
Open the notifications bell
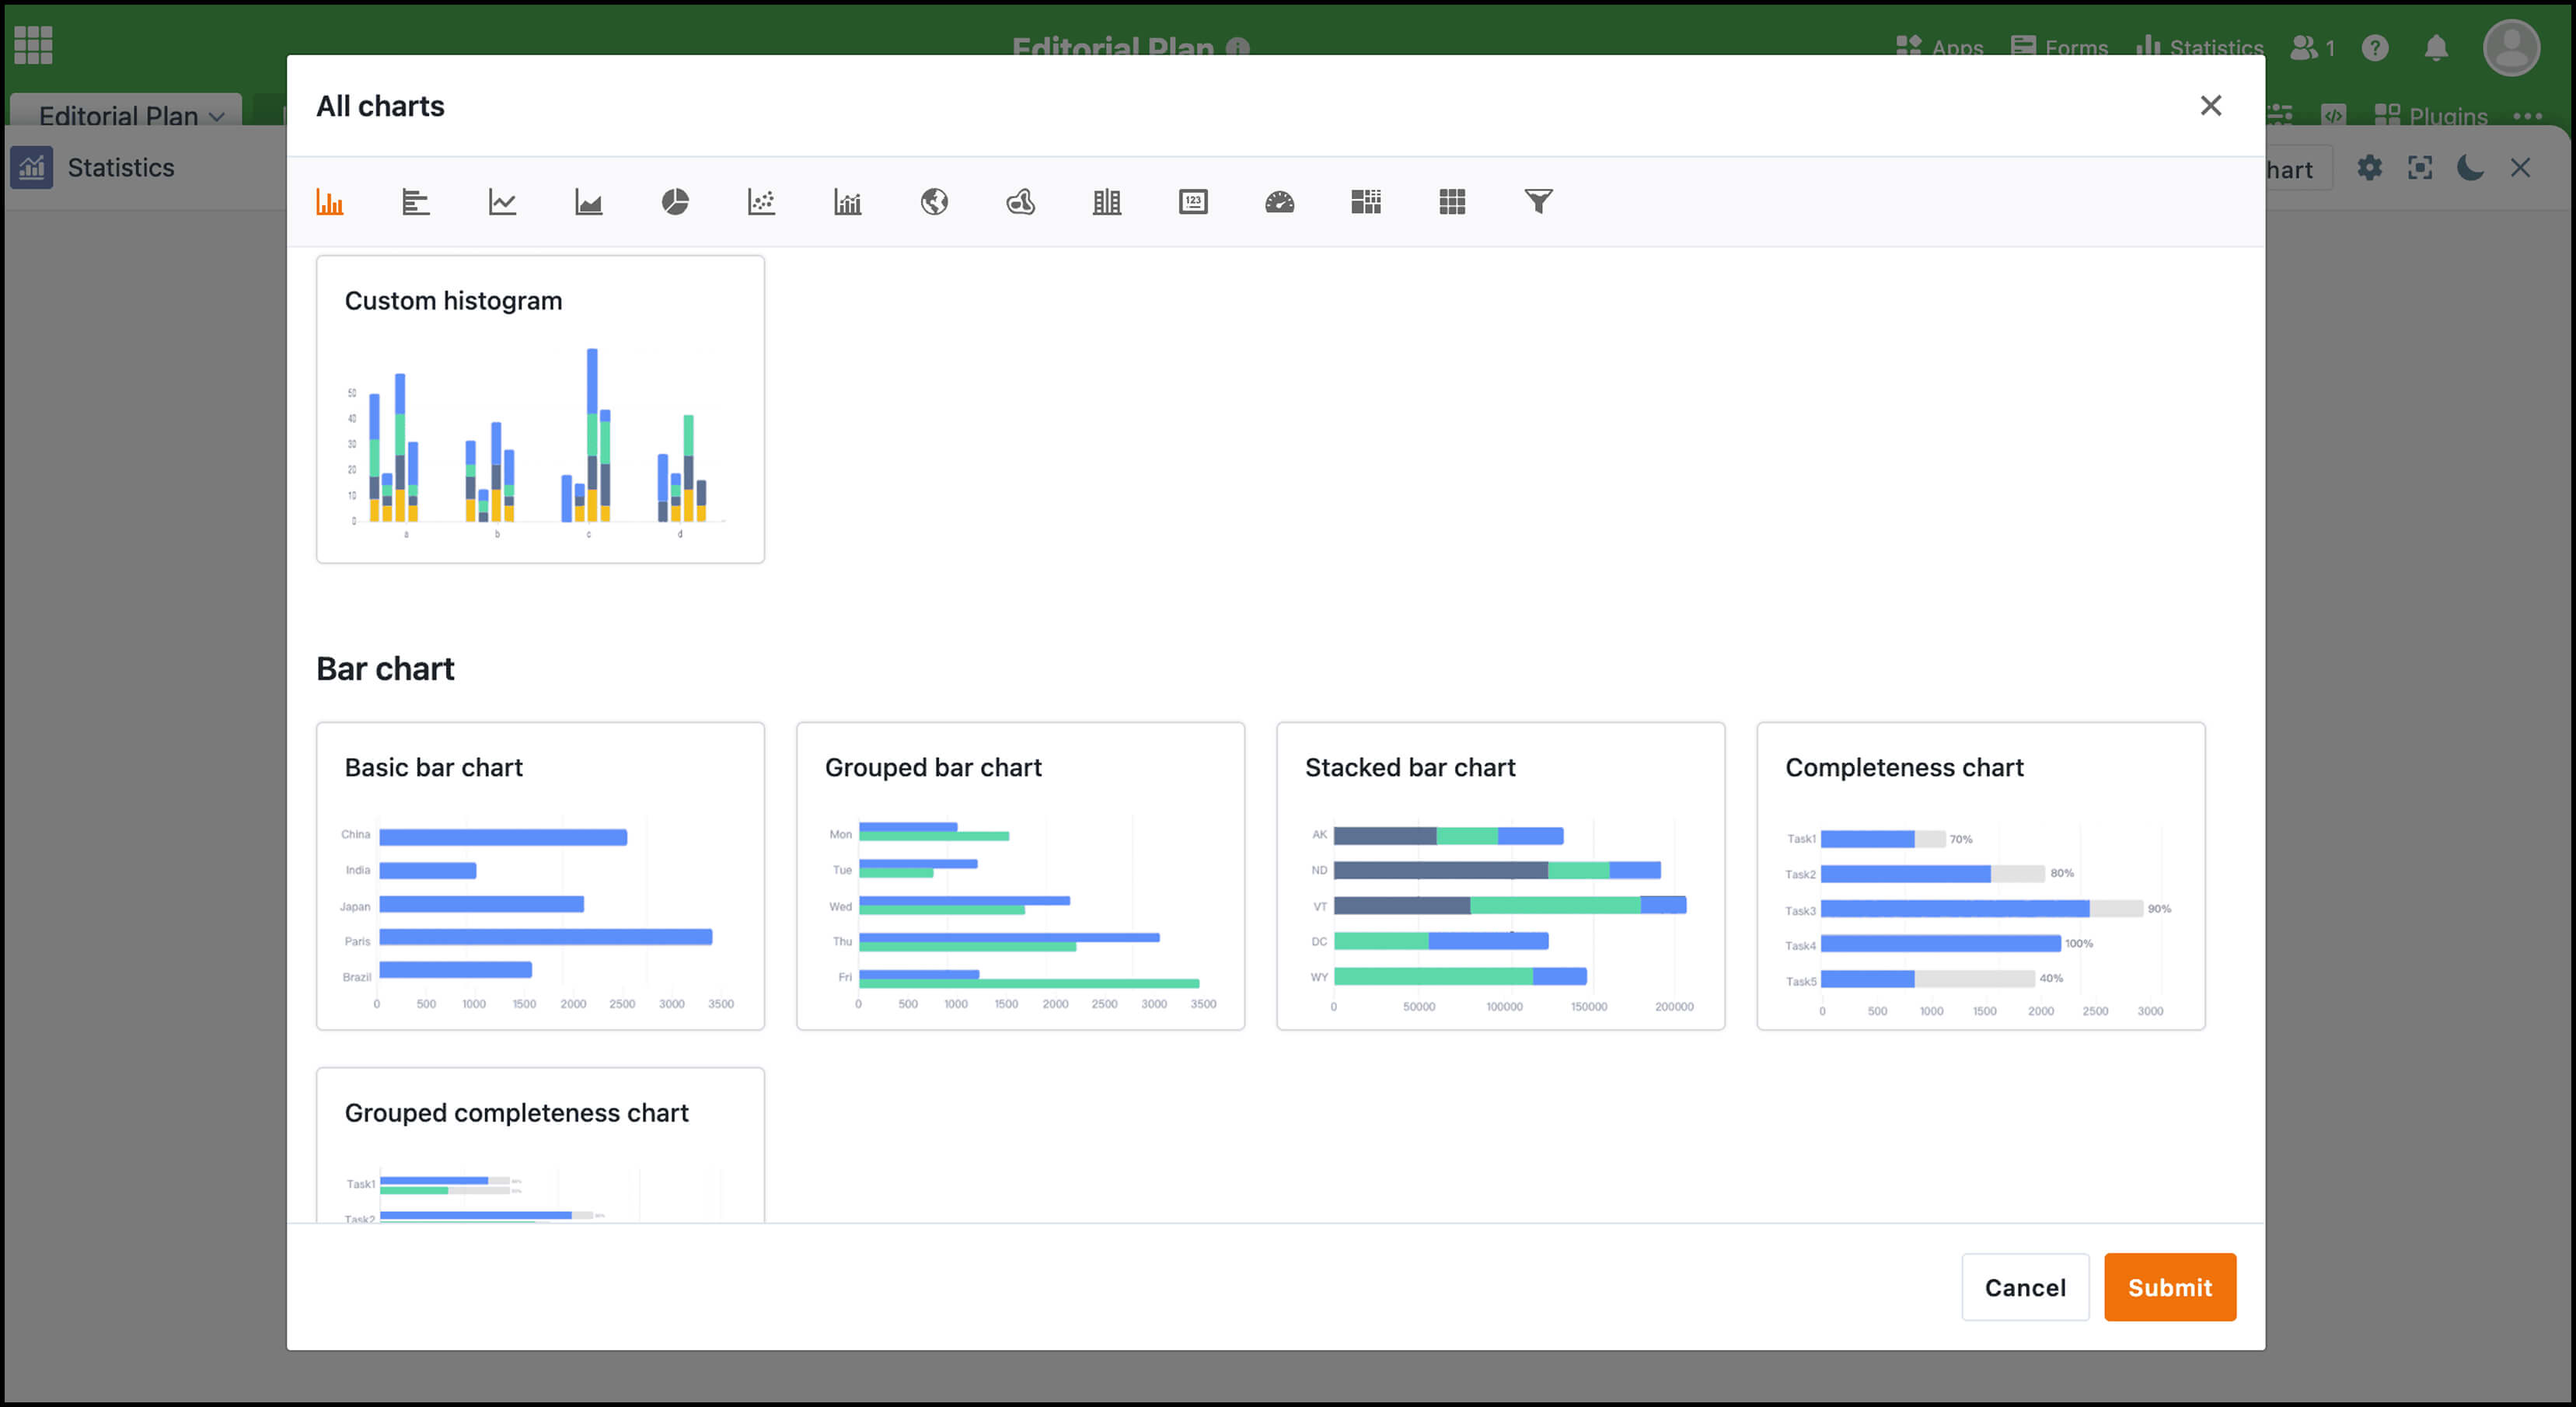click(2437, 47)
